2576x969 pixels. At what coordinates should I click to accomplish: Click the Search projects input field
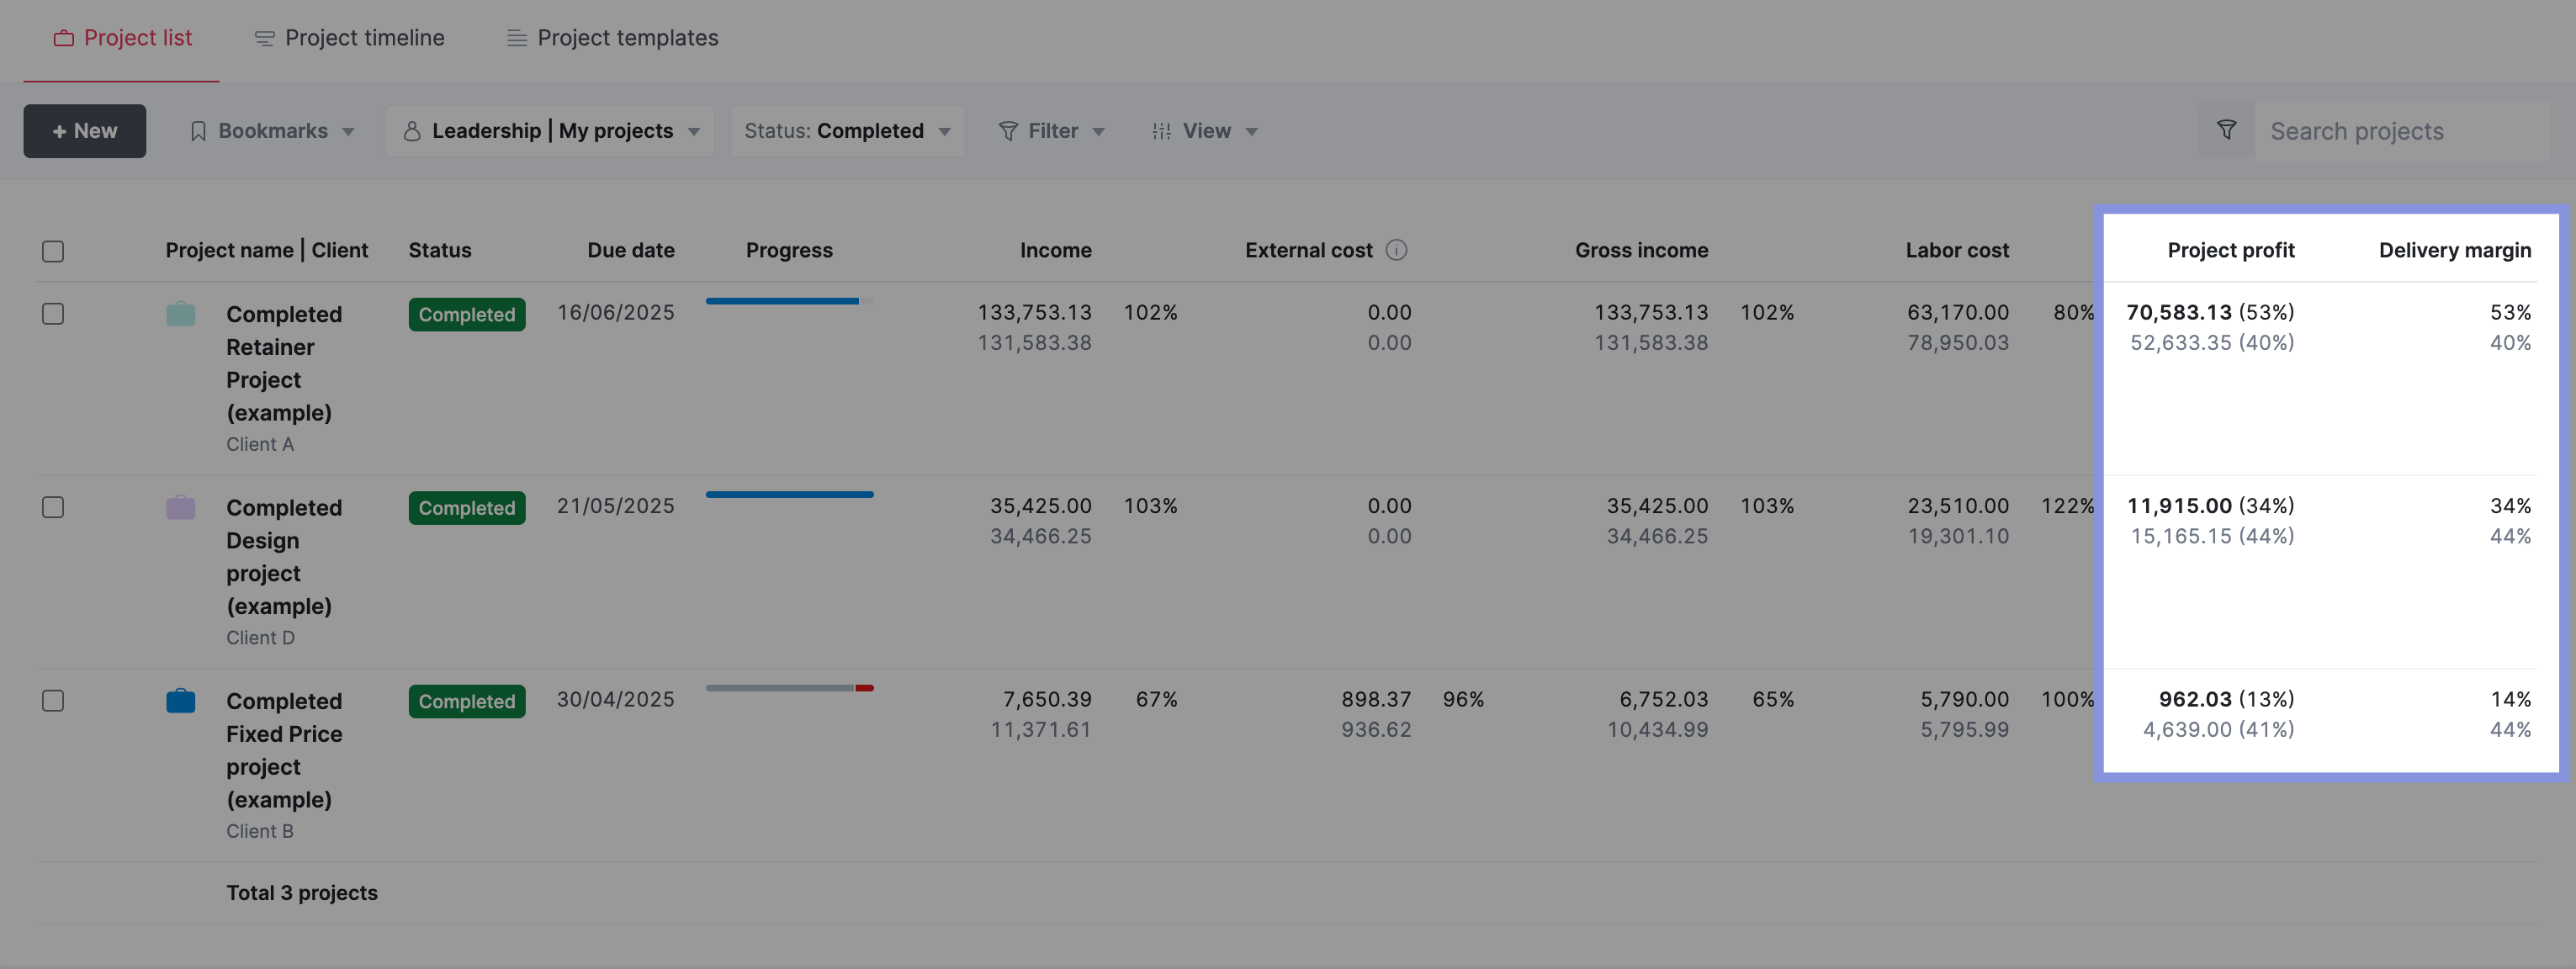coord(2402,131)
